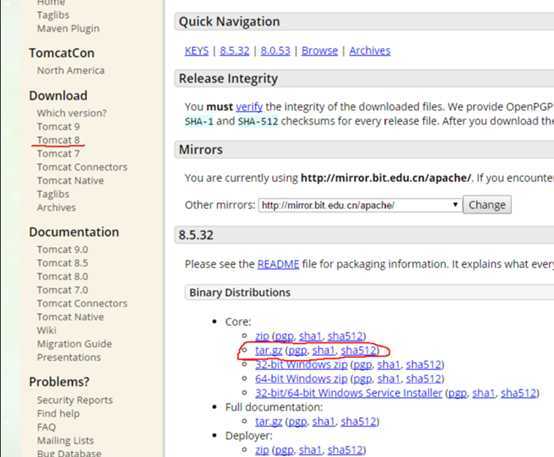This screenshot has height=457, width=554.
Task: Open the Presentations sidebar link
Action: tap(69, 357)
